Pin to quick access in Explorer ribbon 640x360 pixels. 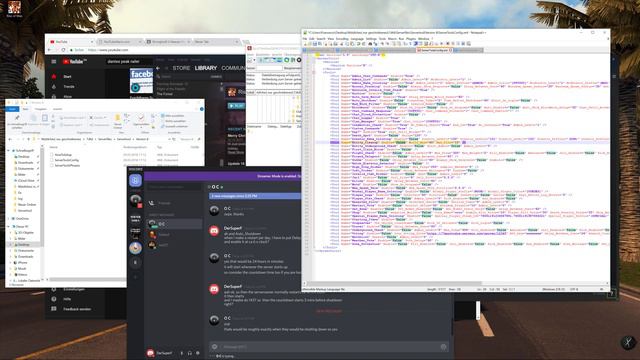[x=17, y=121]
